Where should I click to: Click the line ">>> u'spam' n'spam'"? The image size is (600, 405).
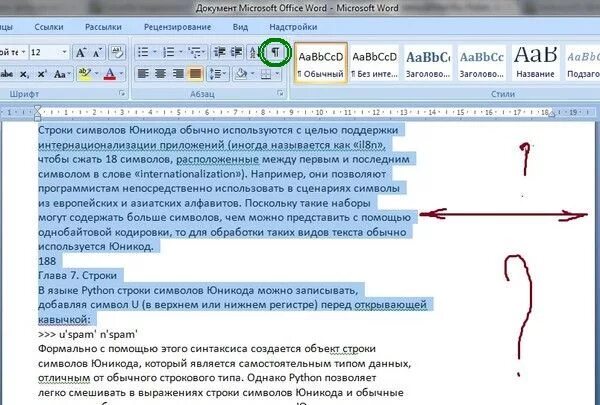tap(88, 334)
